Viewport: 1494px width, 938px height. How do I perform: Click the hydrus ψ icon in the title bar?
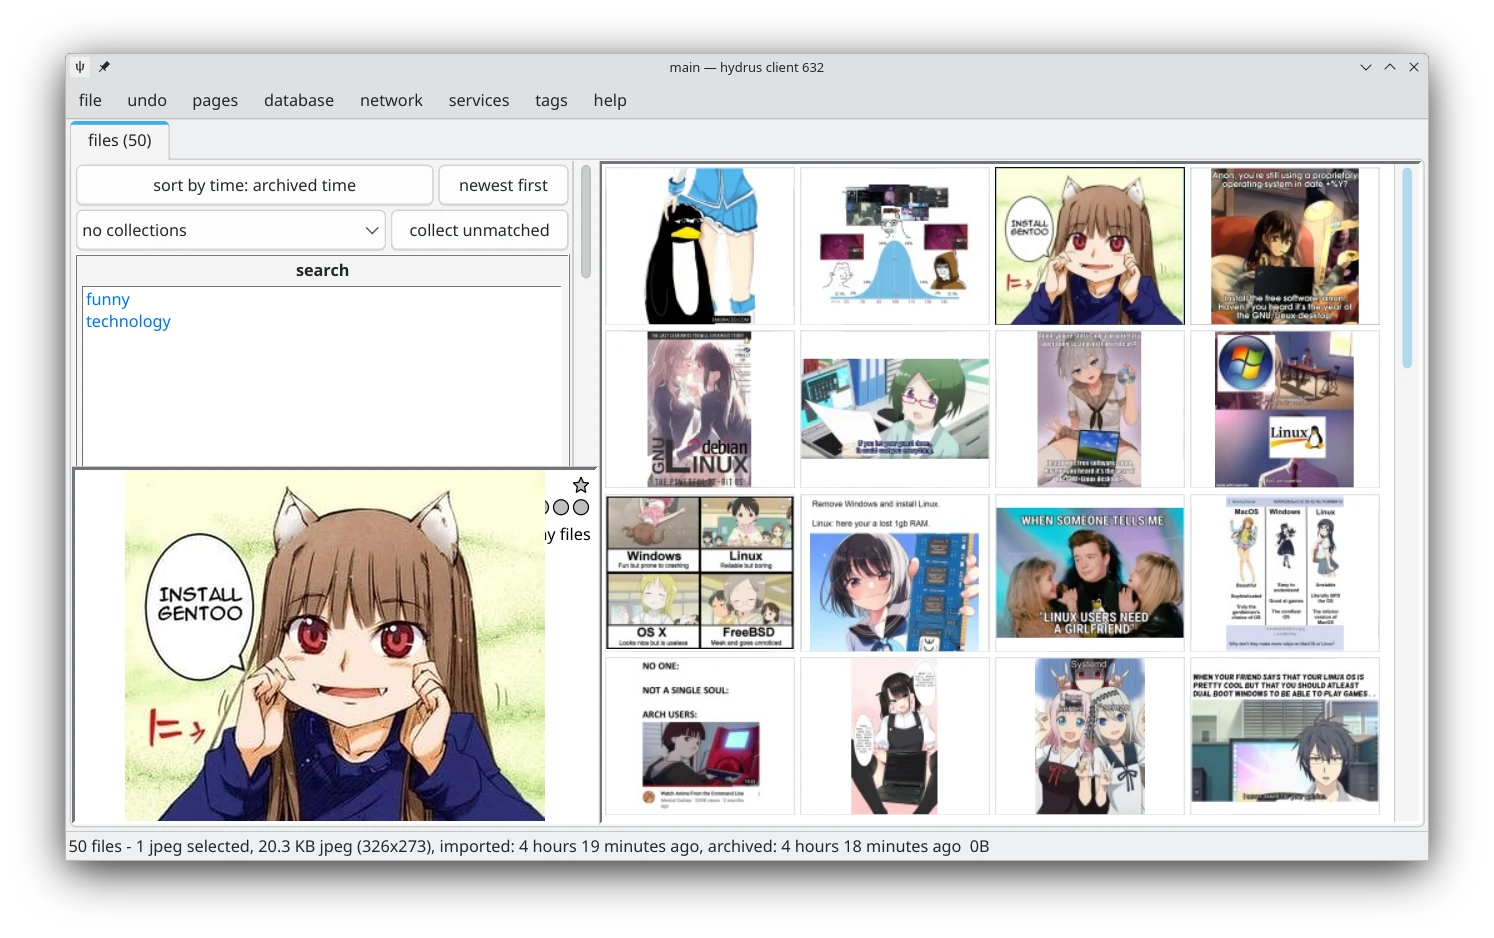79,66
